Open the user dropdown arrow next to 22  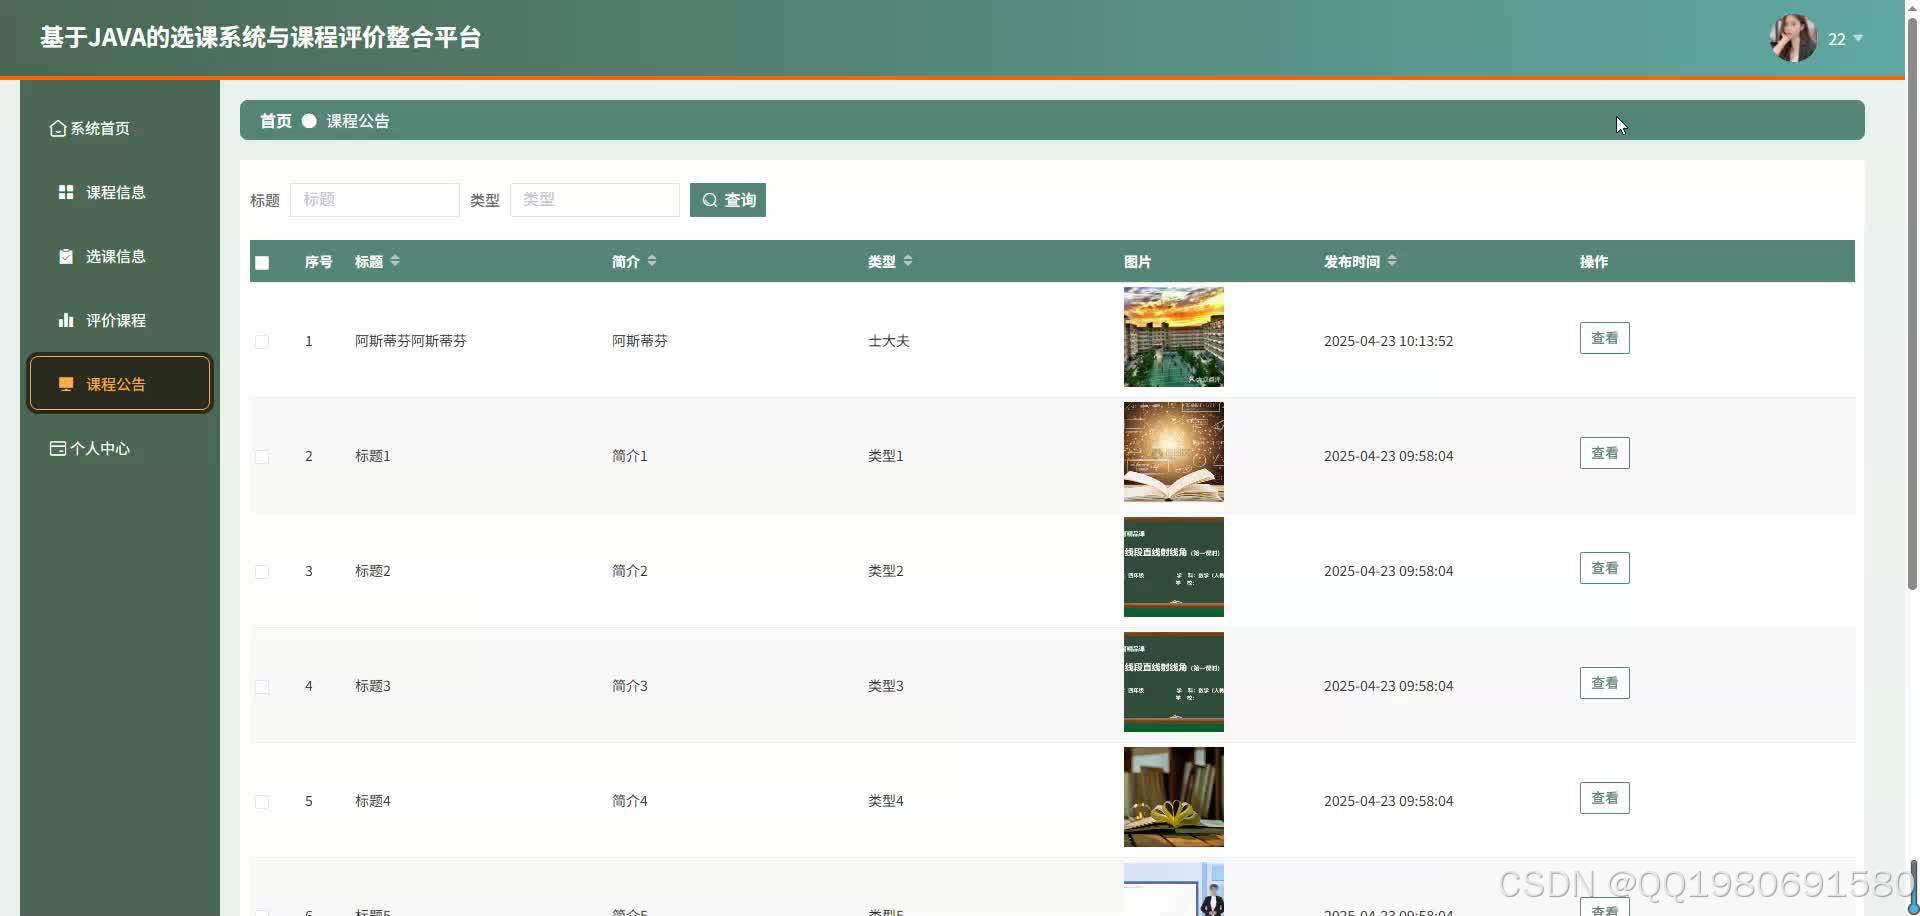(1858, 38)
